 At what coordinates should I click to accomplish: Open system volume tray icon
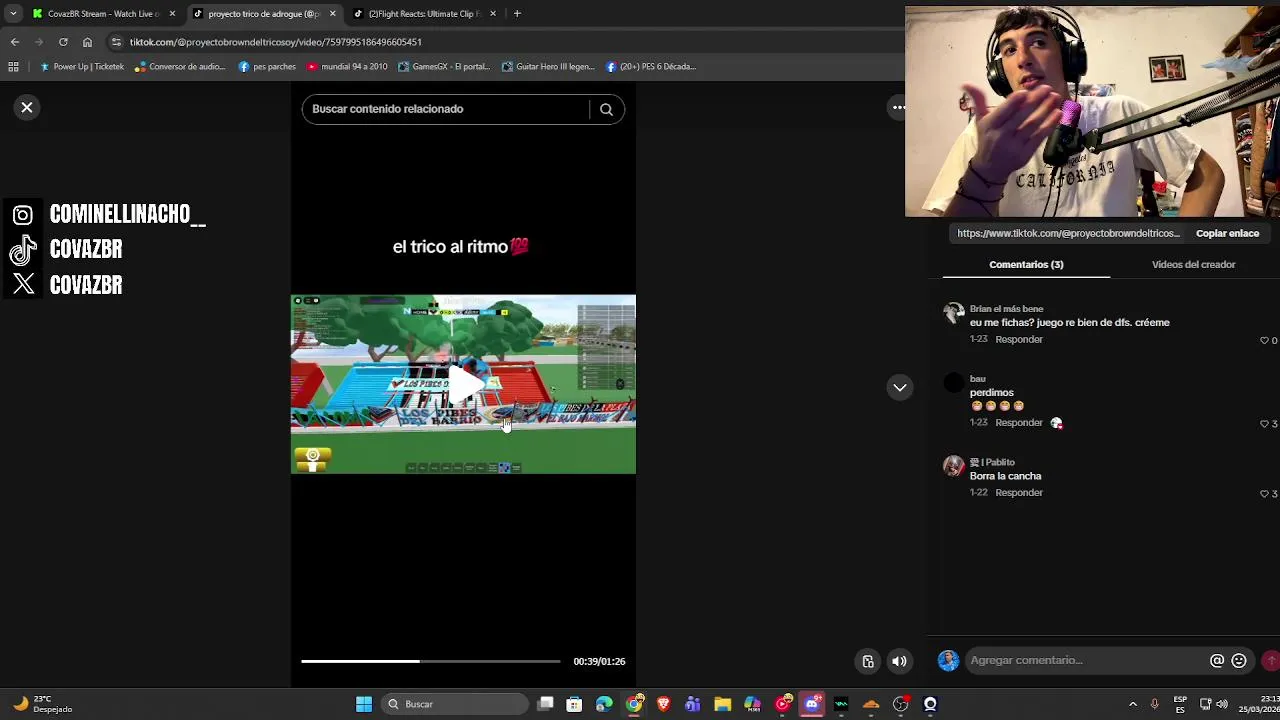coord(1222,704)
